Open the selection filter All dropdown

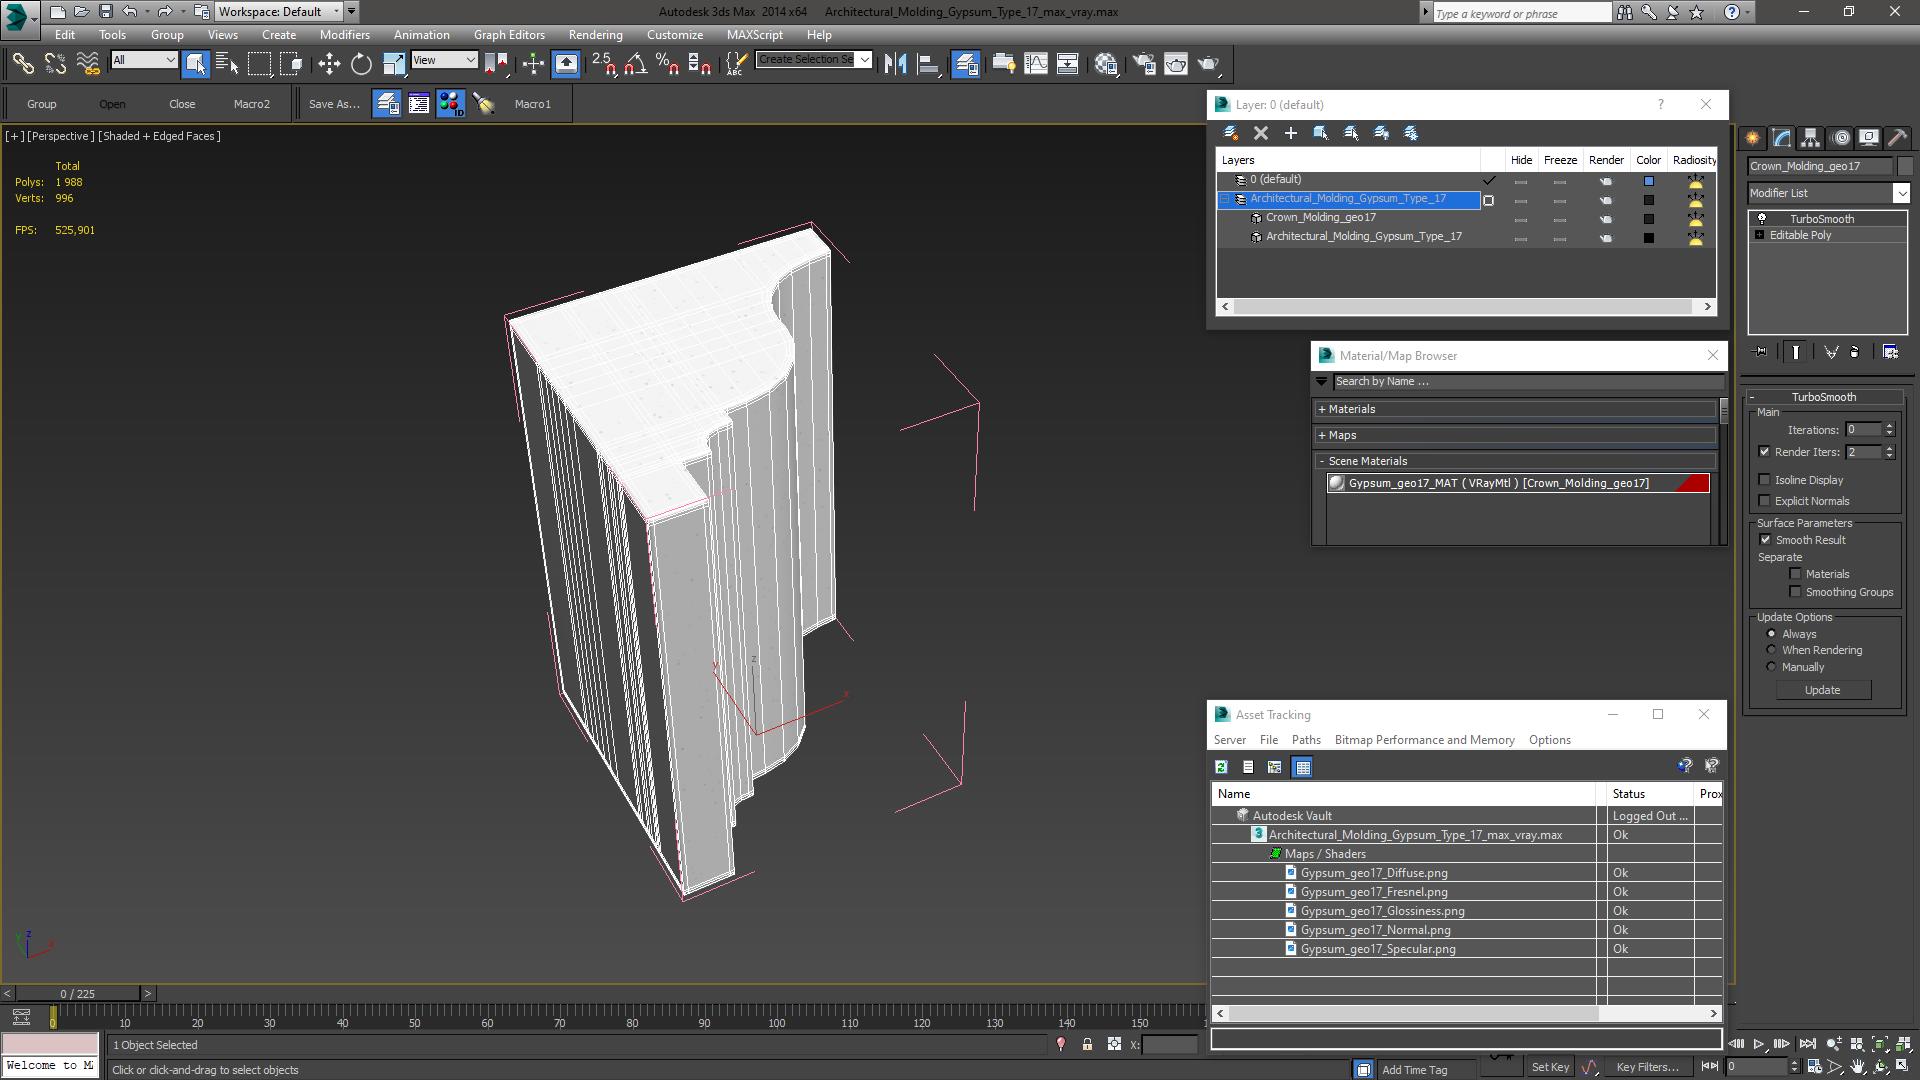tap(144, 60)
